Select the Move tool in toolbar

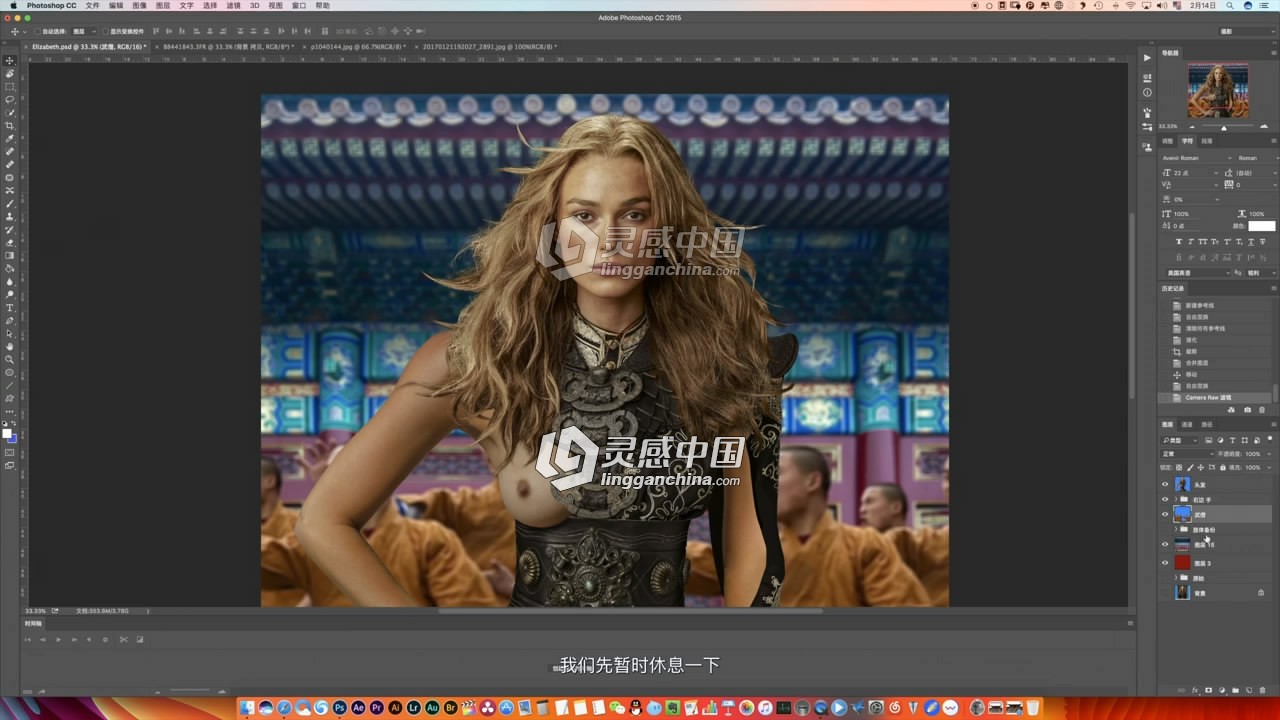point(9,61)
